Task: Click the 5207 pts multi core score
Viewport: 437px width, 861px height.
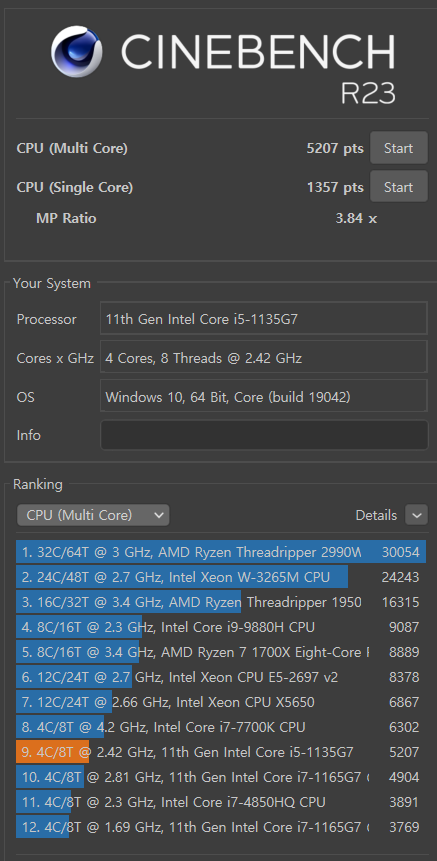Action: point(335,148)
